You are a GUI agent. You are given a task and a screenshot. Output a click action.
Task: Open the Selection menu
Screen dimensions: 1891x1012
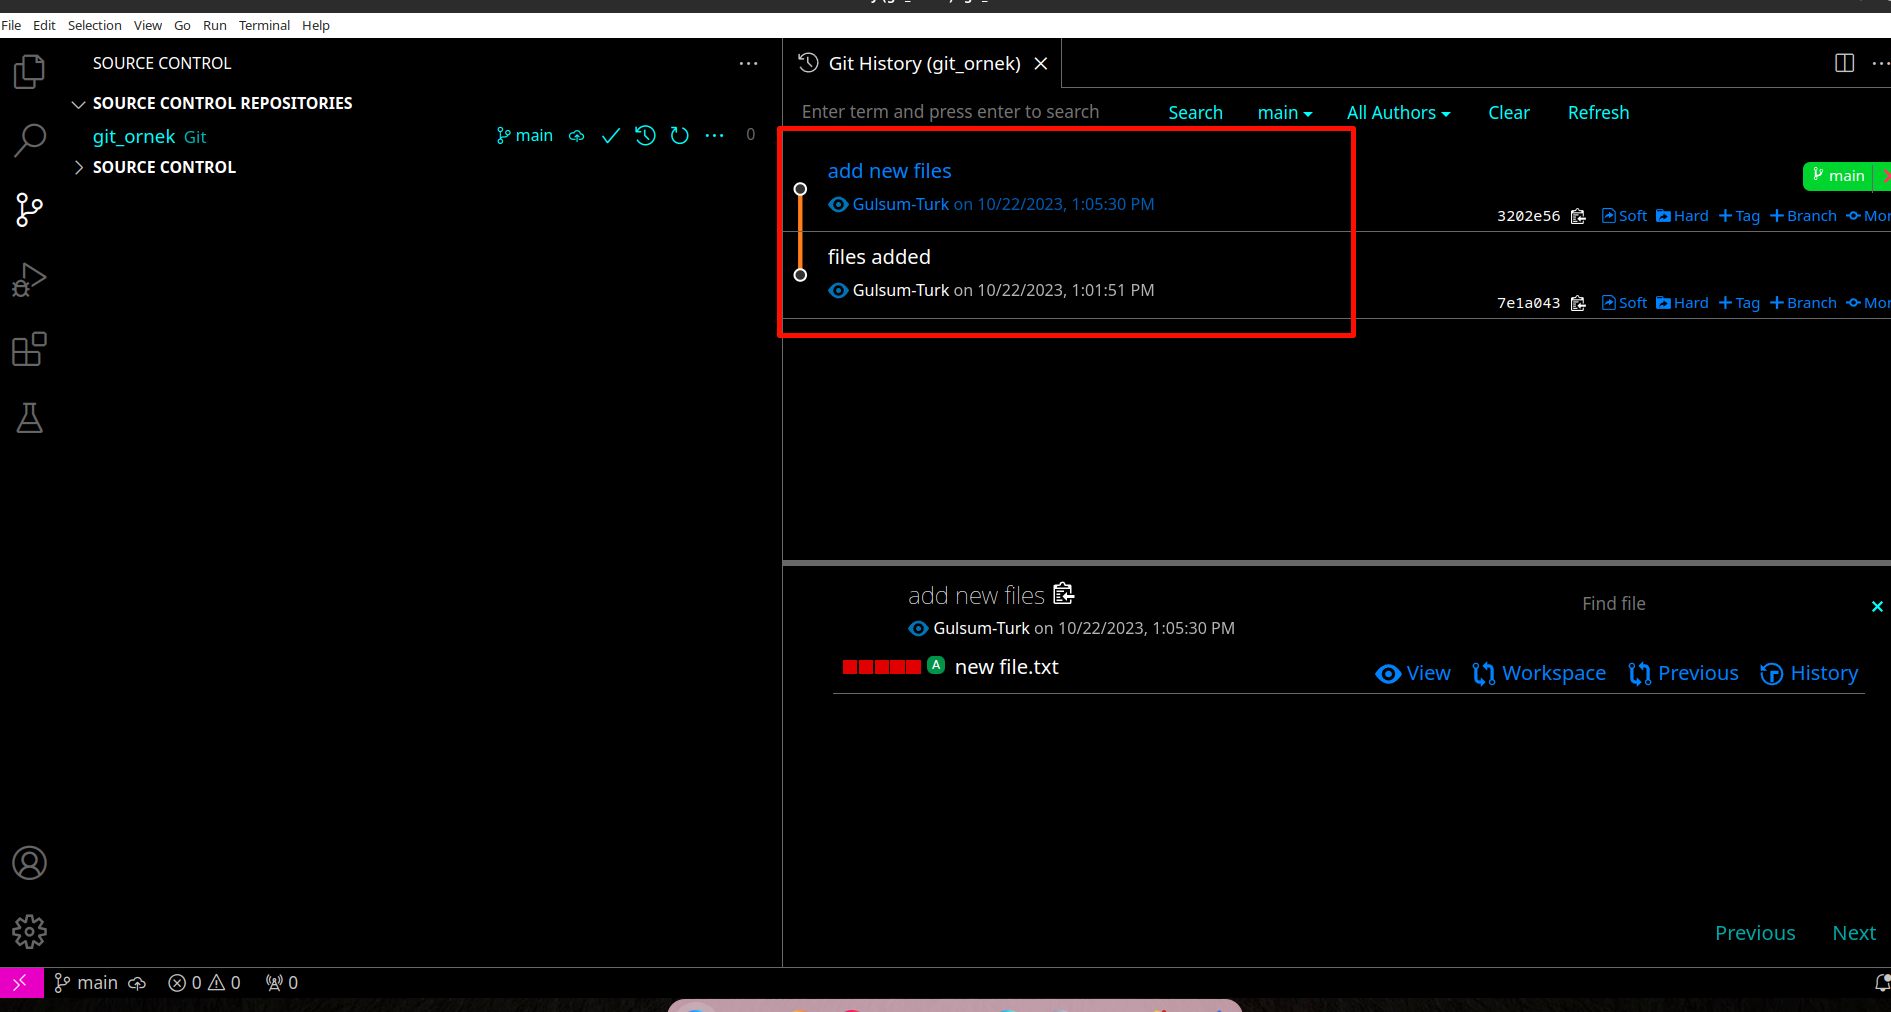[x=94, y=25]
